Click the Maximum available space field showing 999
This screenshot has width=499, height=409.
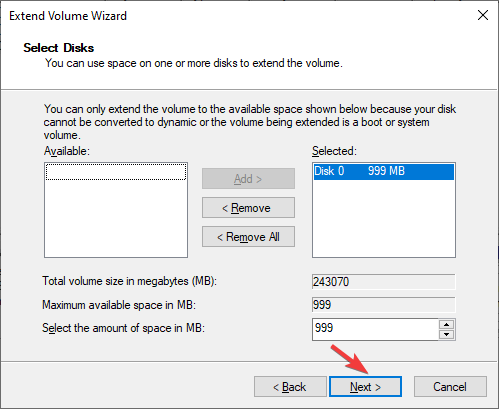click(384, 305)
